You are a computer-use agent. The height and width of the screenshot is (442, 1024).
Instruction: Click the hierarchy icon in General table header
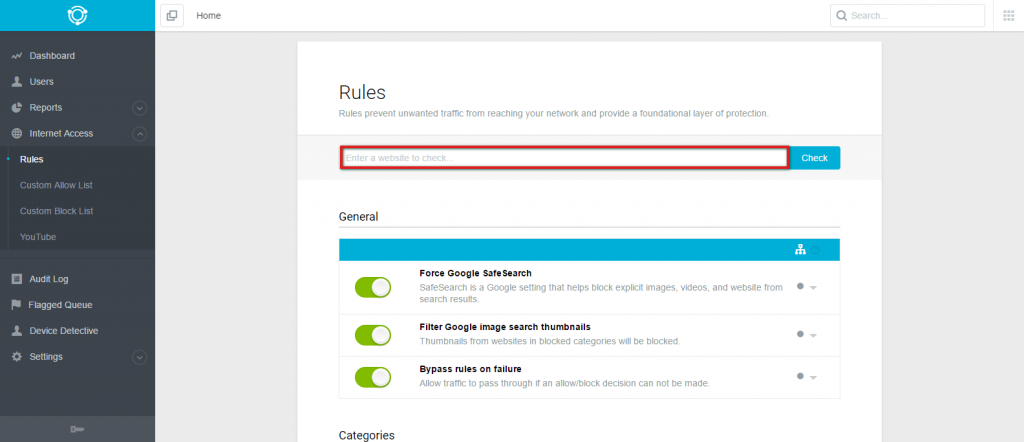[800, 250]
